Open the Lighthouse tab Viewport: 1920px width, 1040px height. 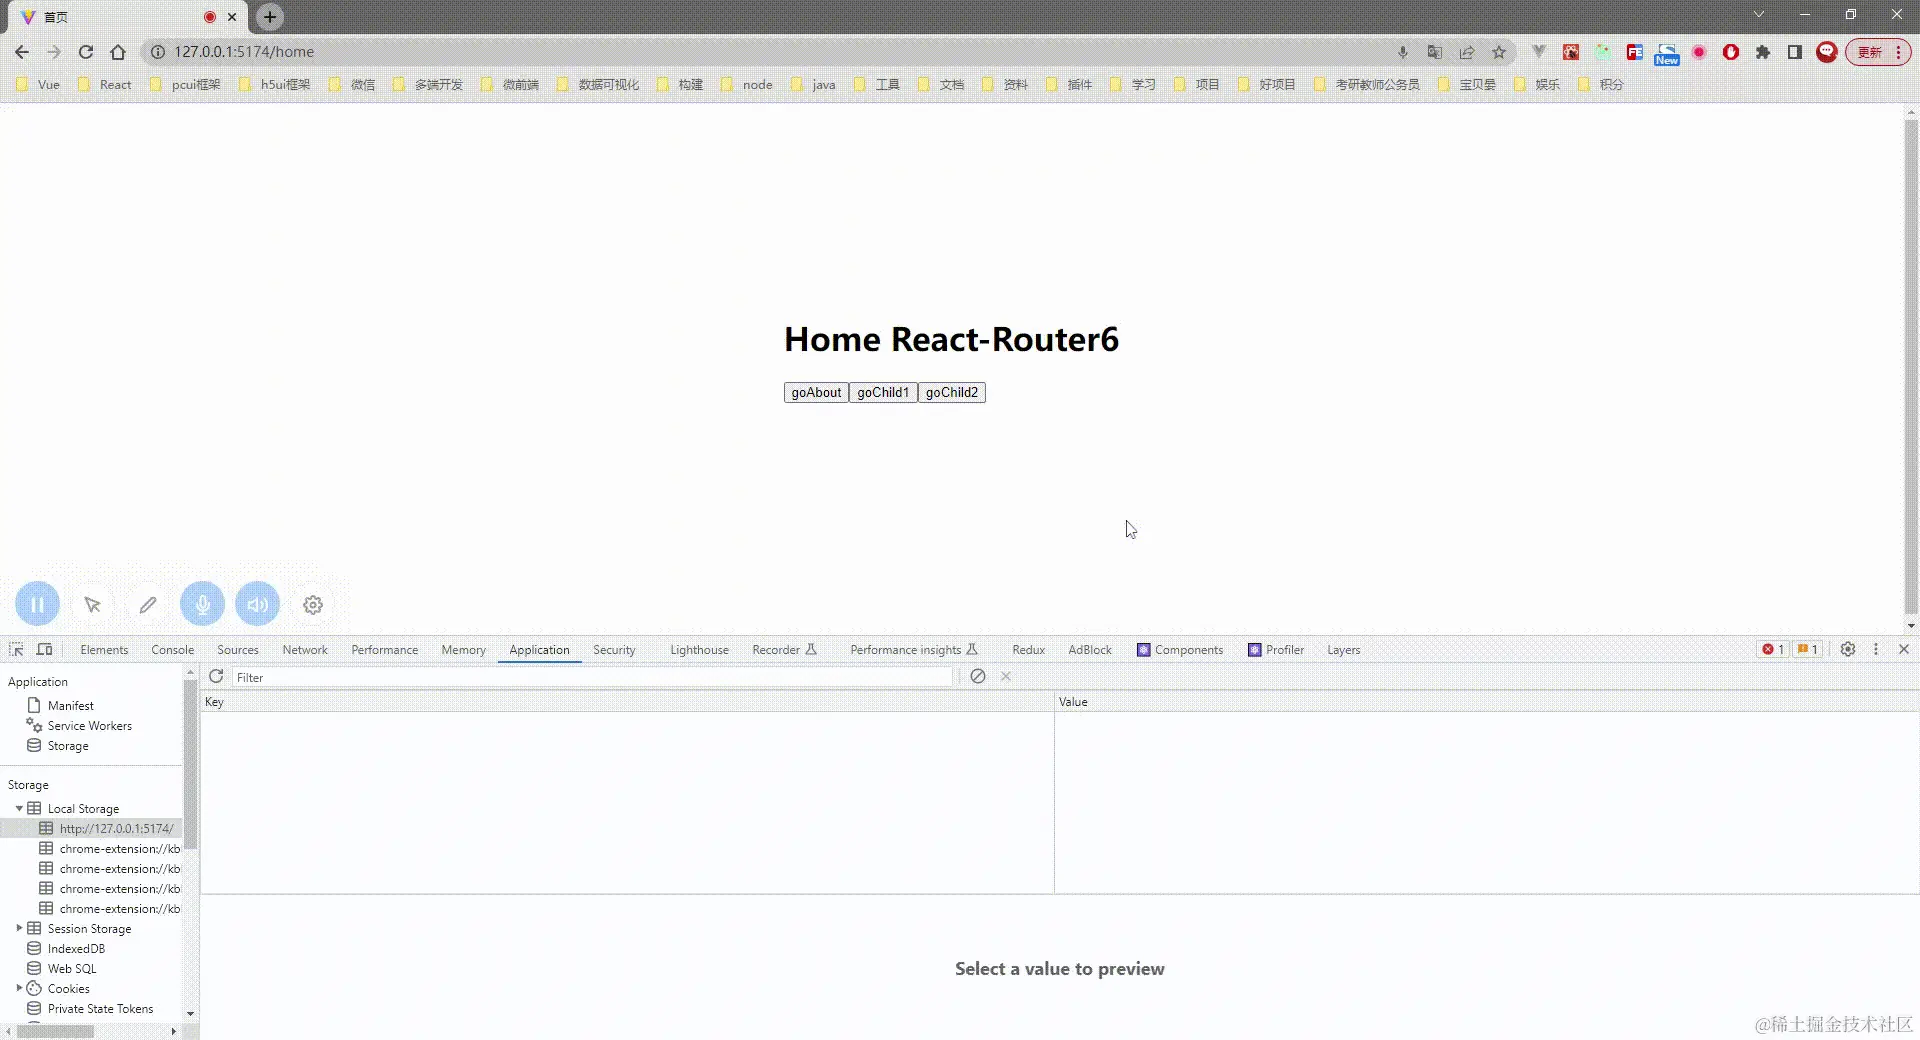[x=699, y=649]
